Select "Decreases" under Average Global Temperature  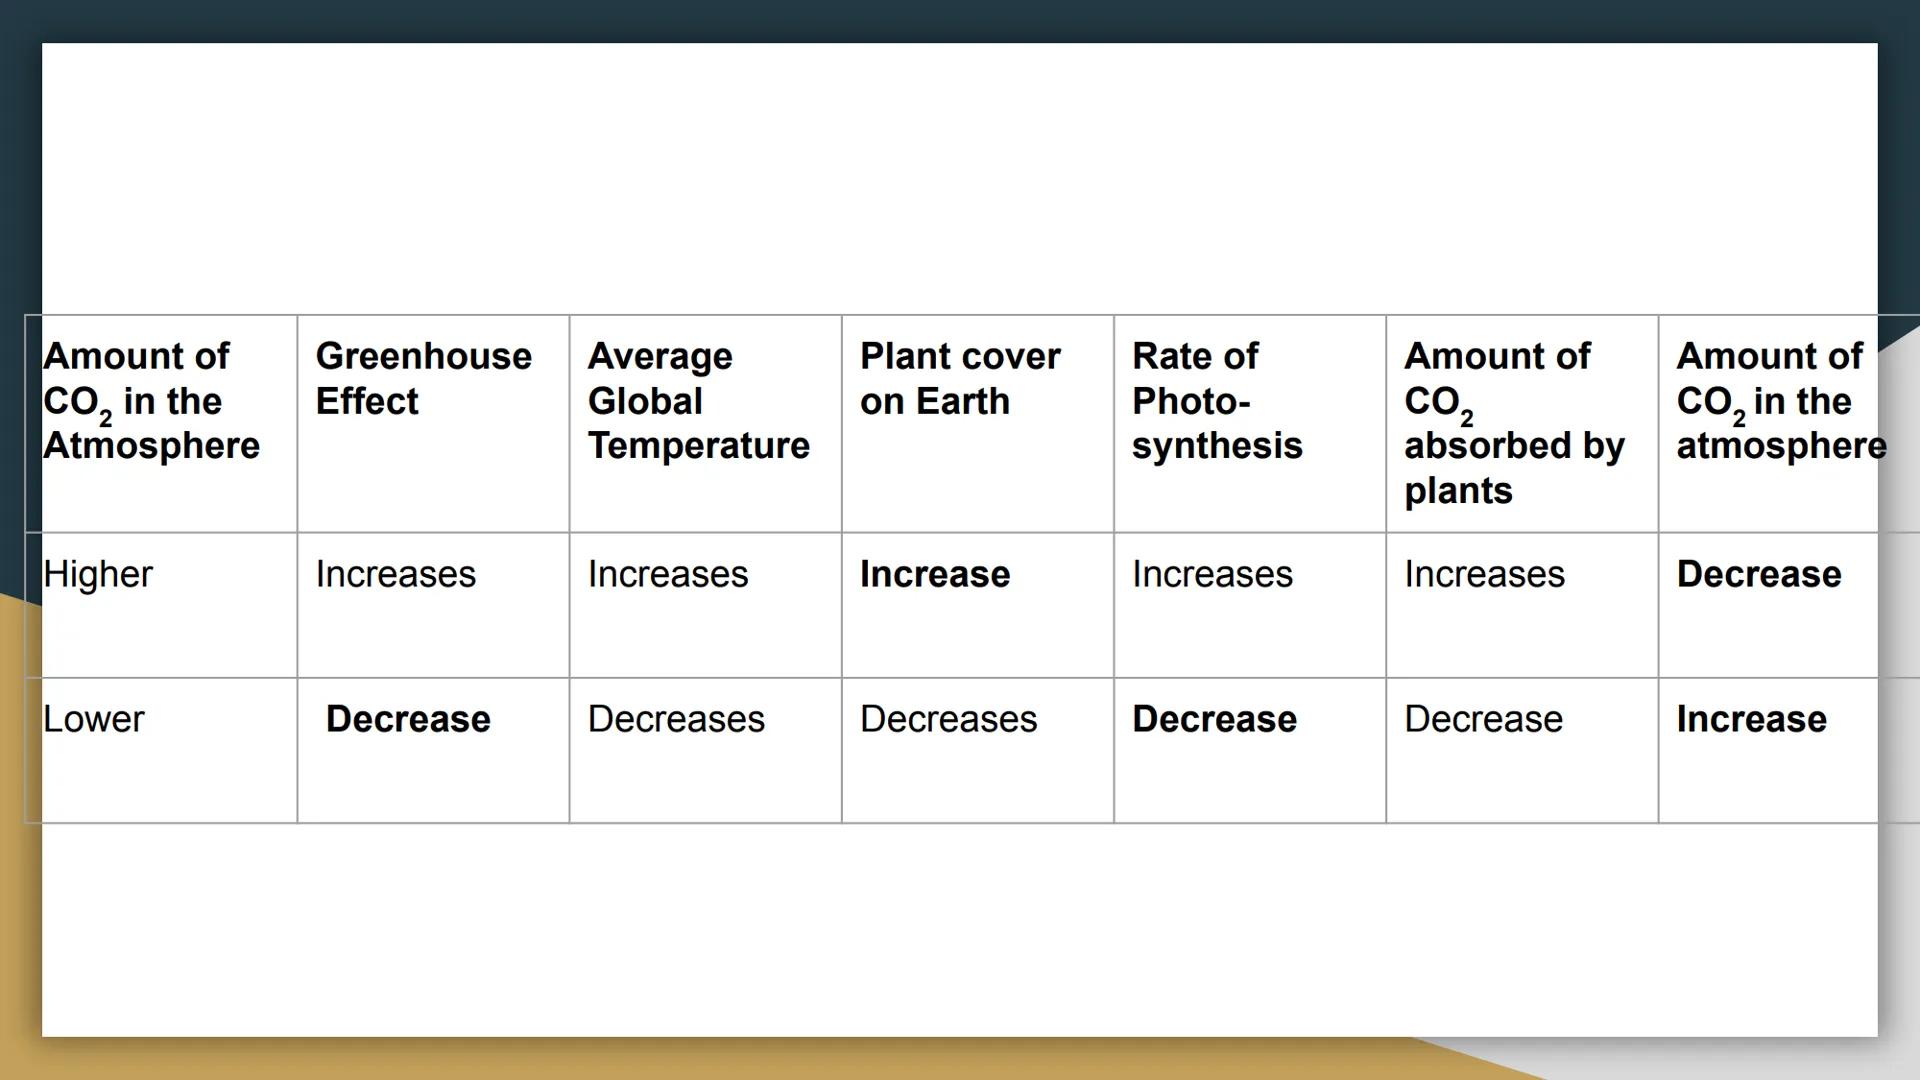tap(676, 720)
